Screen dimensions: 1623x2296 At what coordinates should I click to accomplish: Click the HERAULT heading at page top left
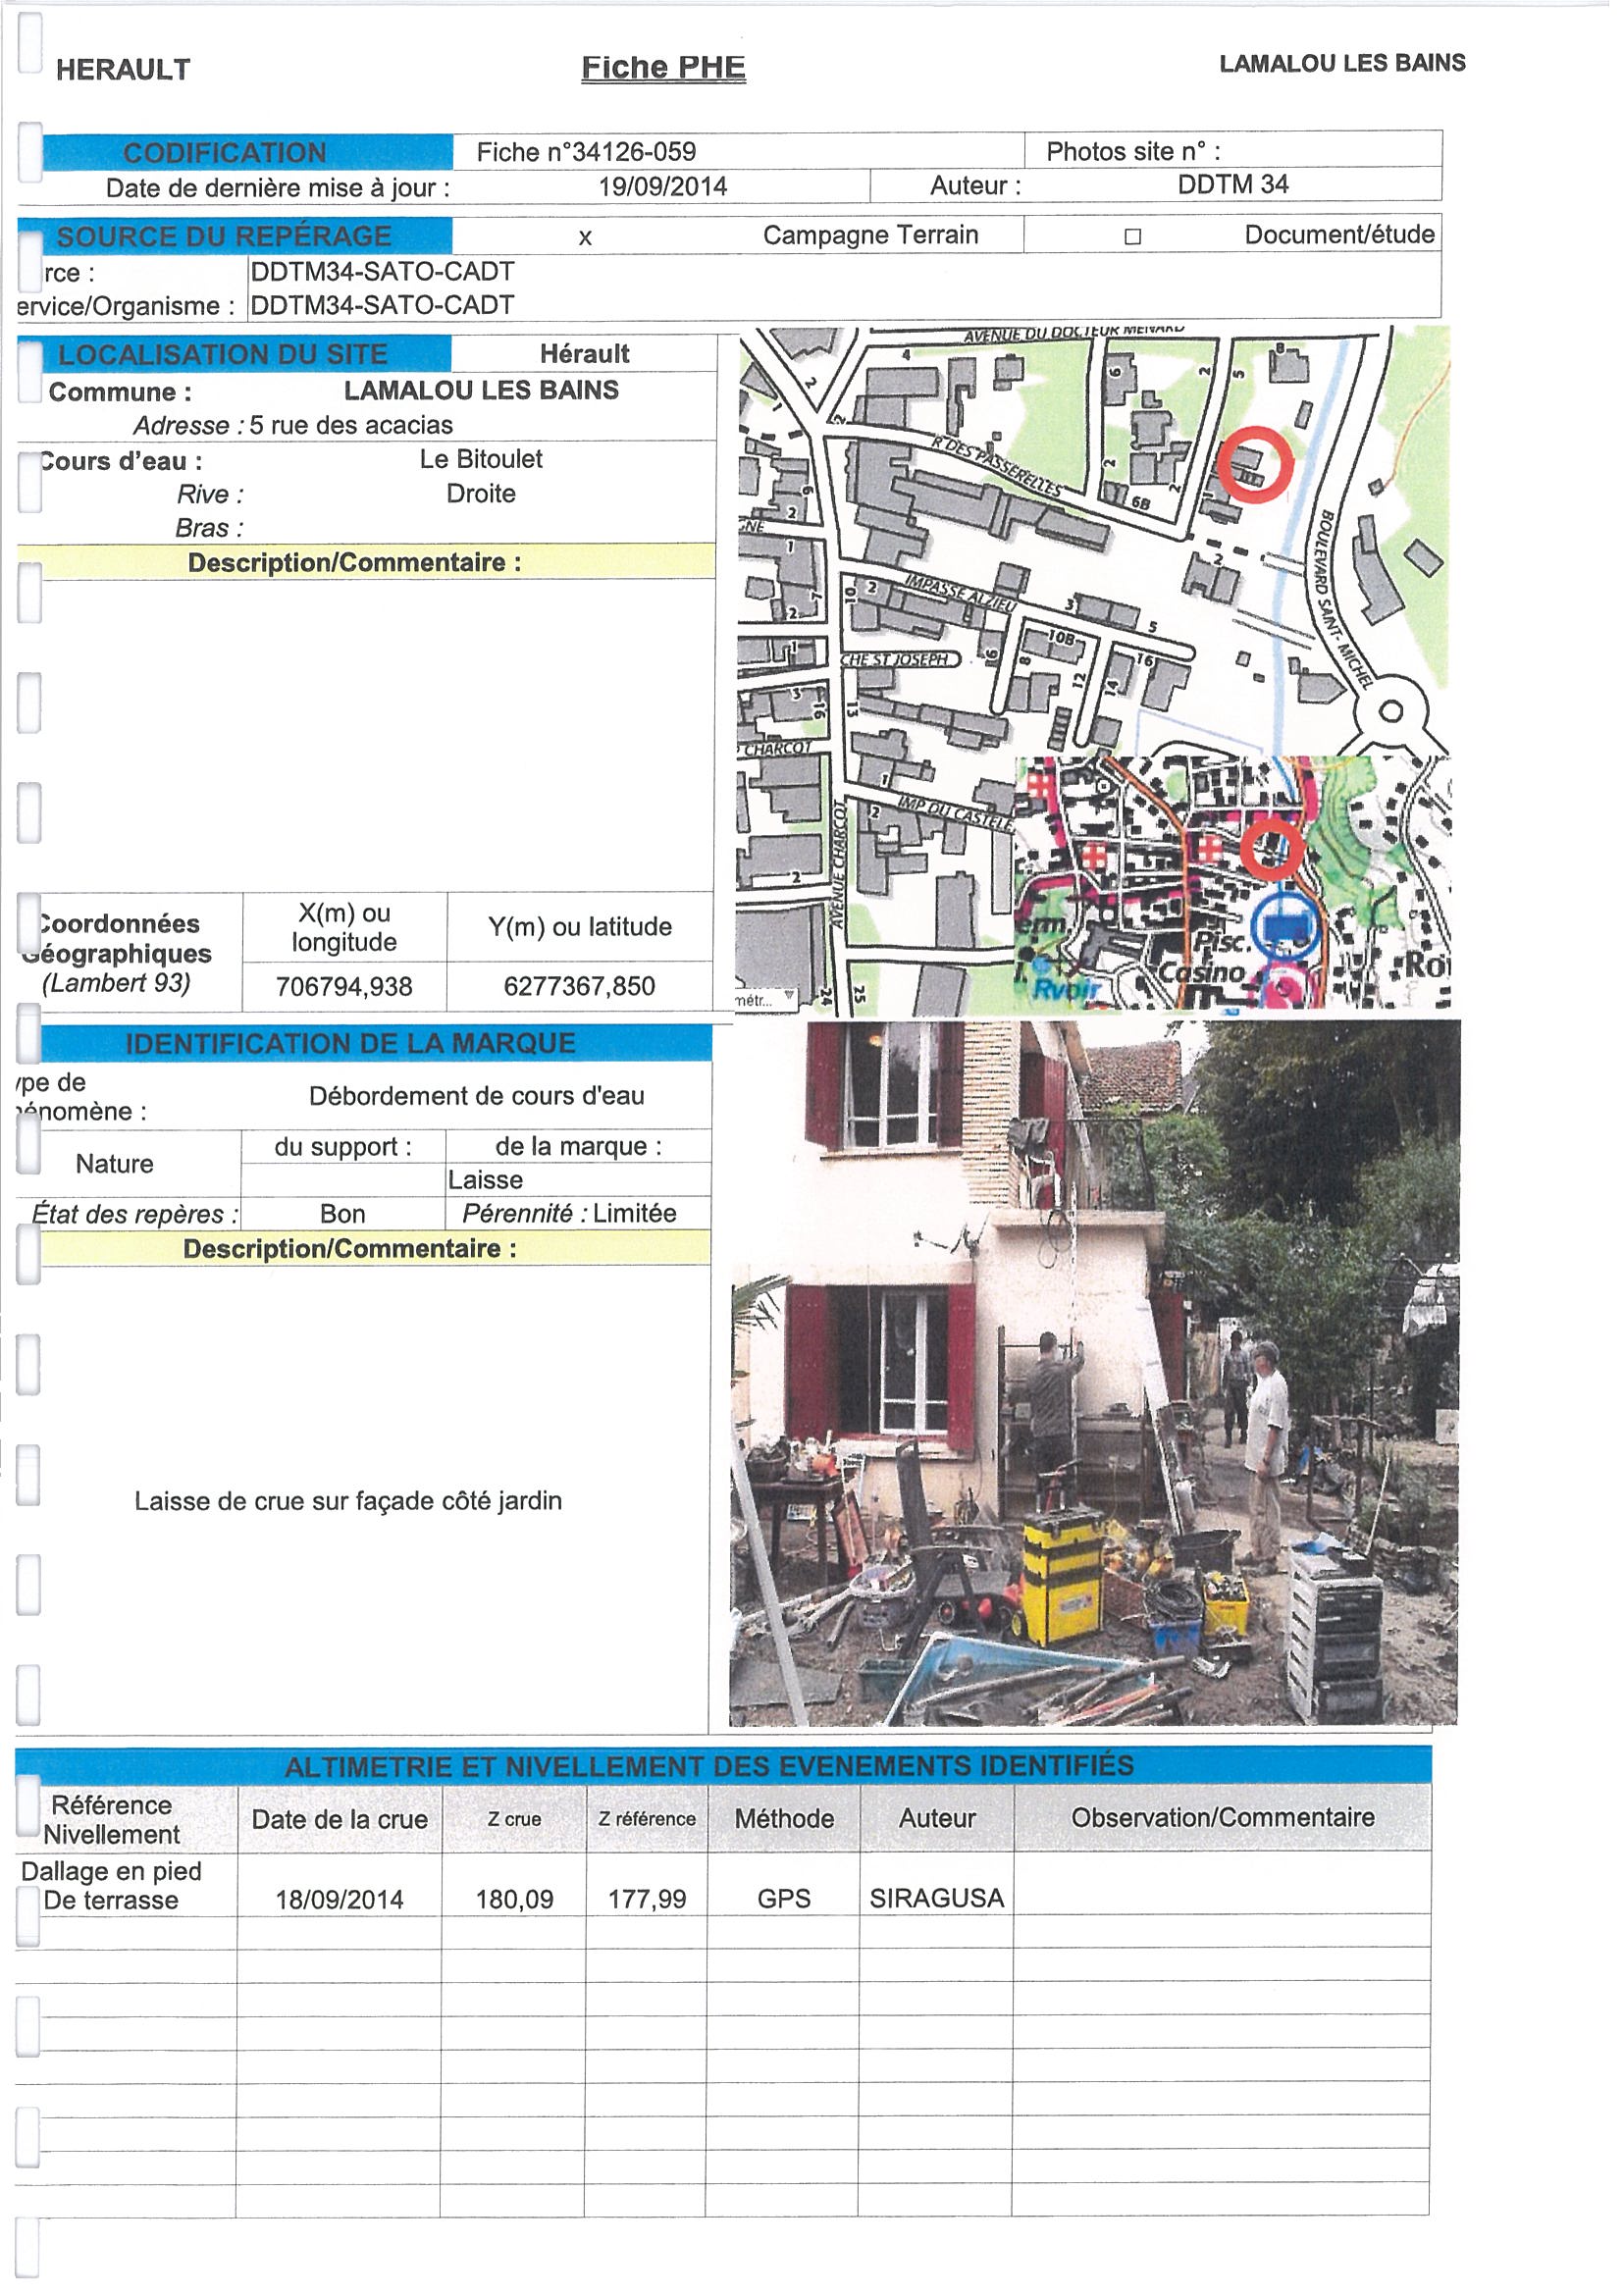[x=124, y=70]
